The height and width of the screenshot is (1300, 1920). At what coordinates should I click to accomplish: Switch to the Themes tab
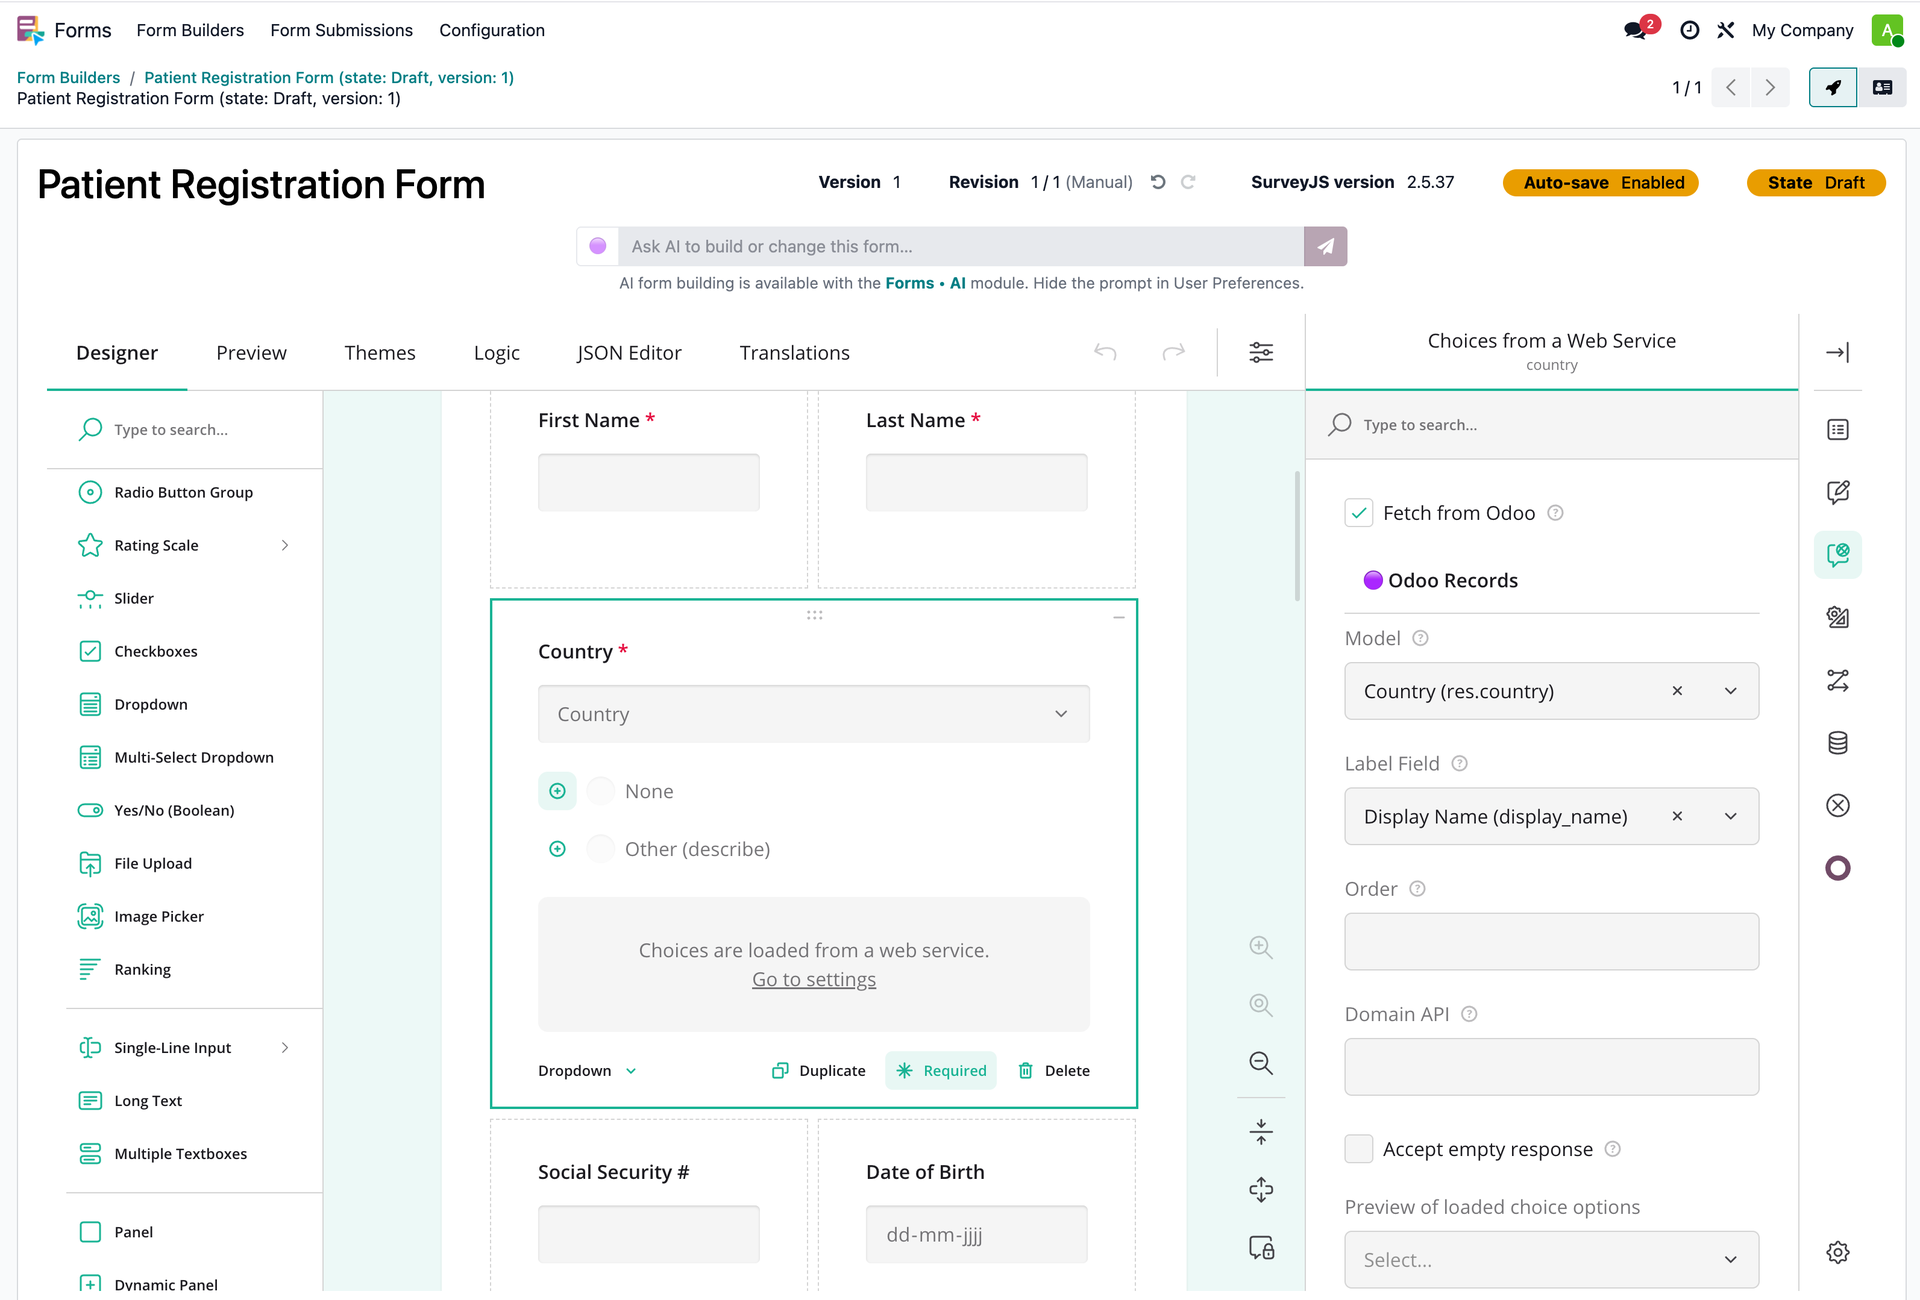tap(380, 352)
